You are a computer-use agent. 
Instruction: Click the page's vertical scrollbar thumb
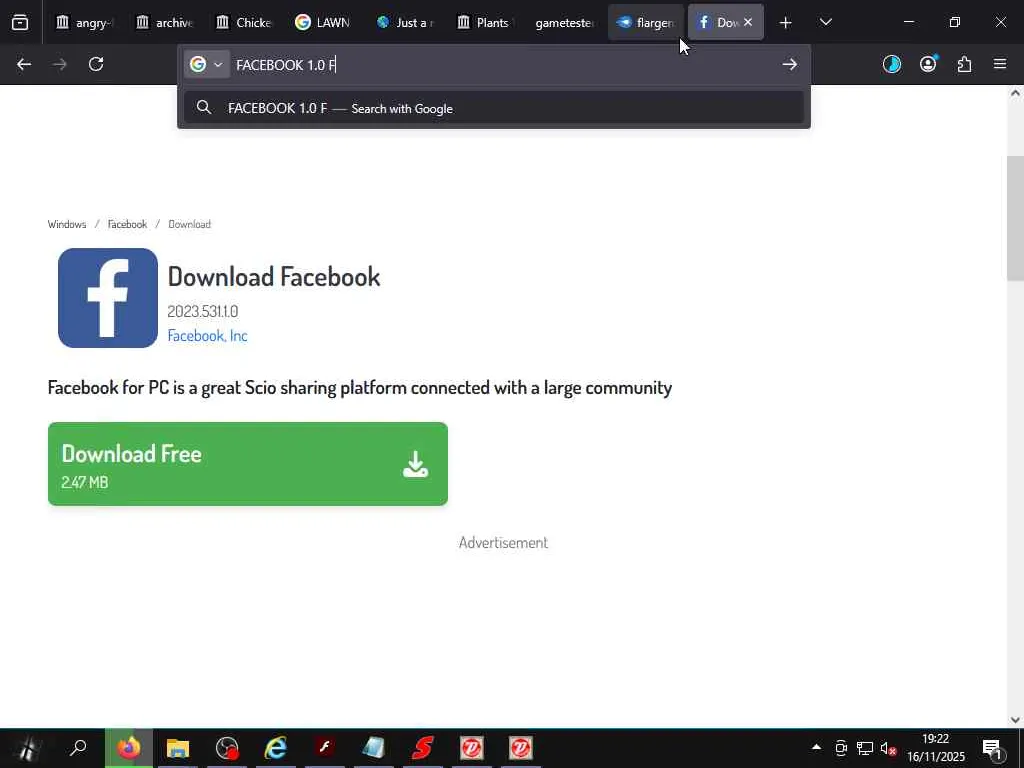(x=1015, y=218)
